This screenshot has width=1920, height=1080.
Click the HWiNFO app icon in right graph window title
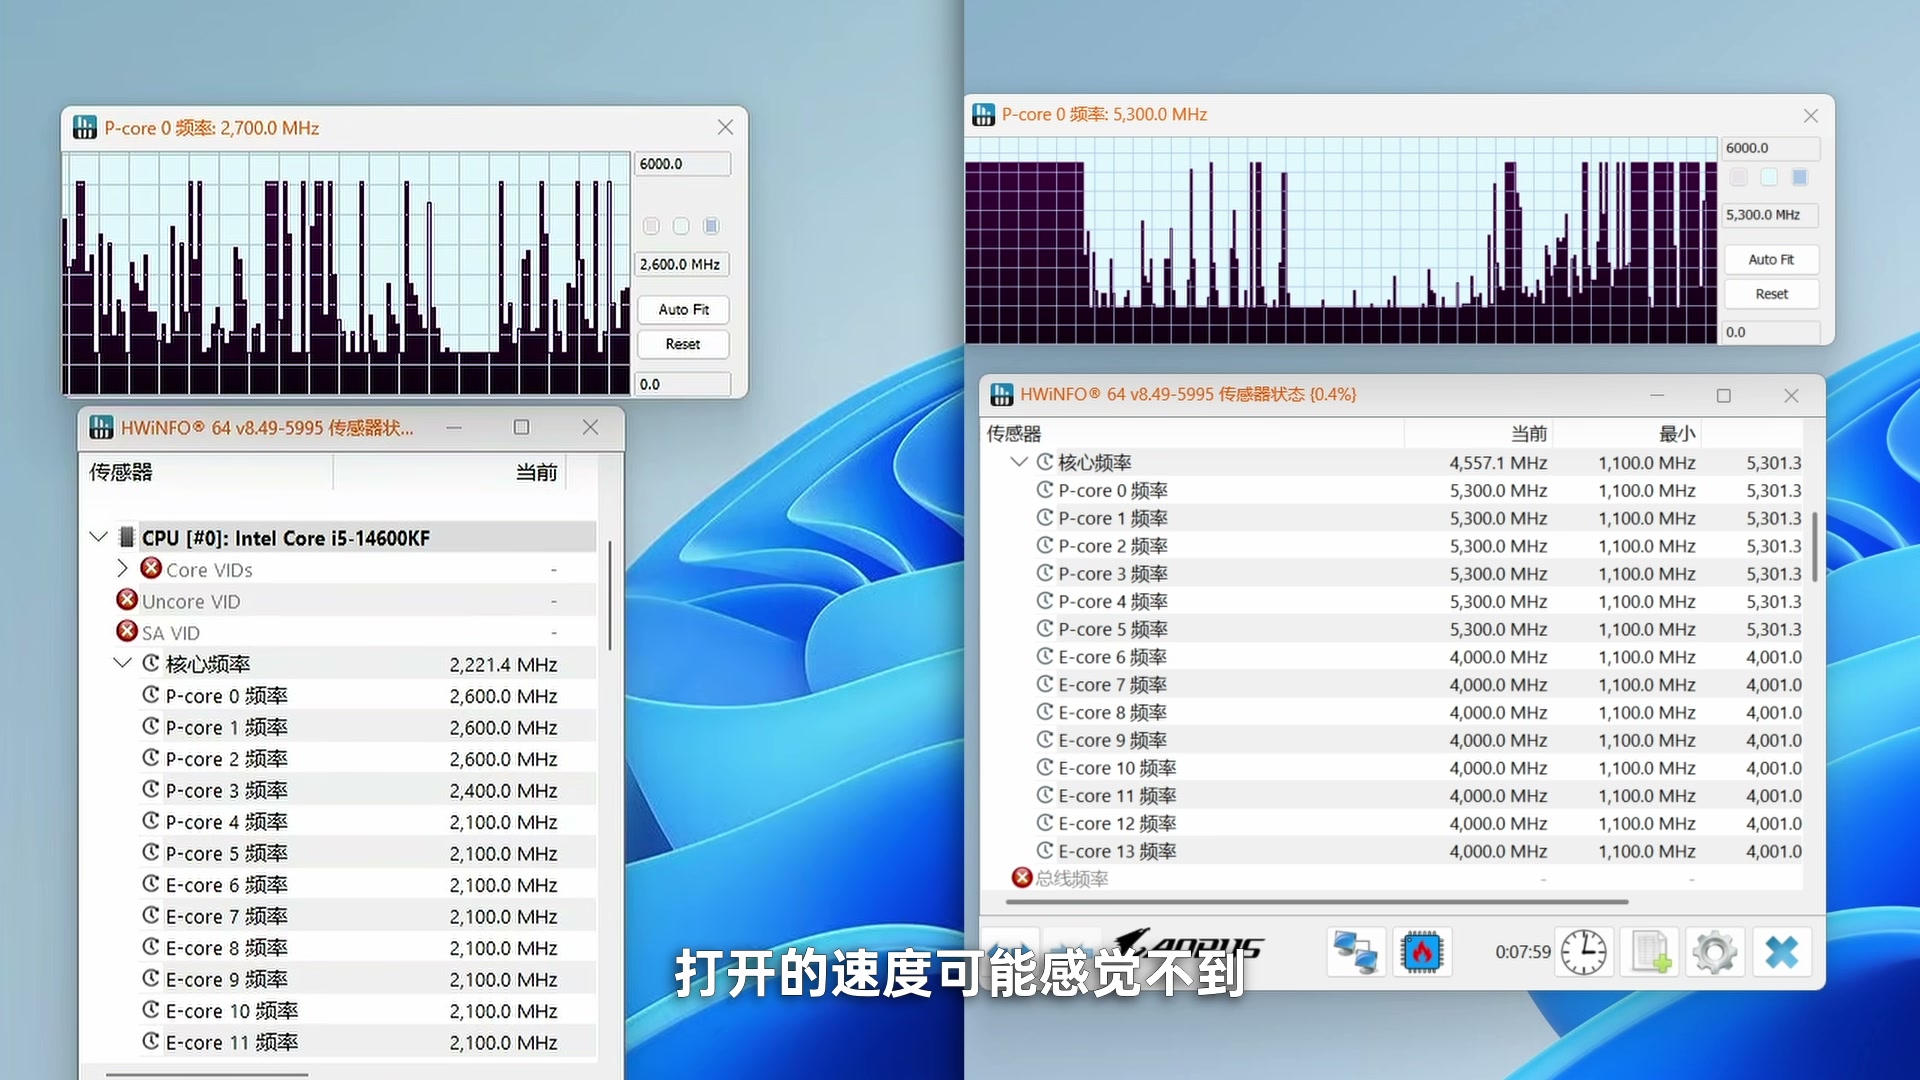pyautogui.click(x=983, y=114)
